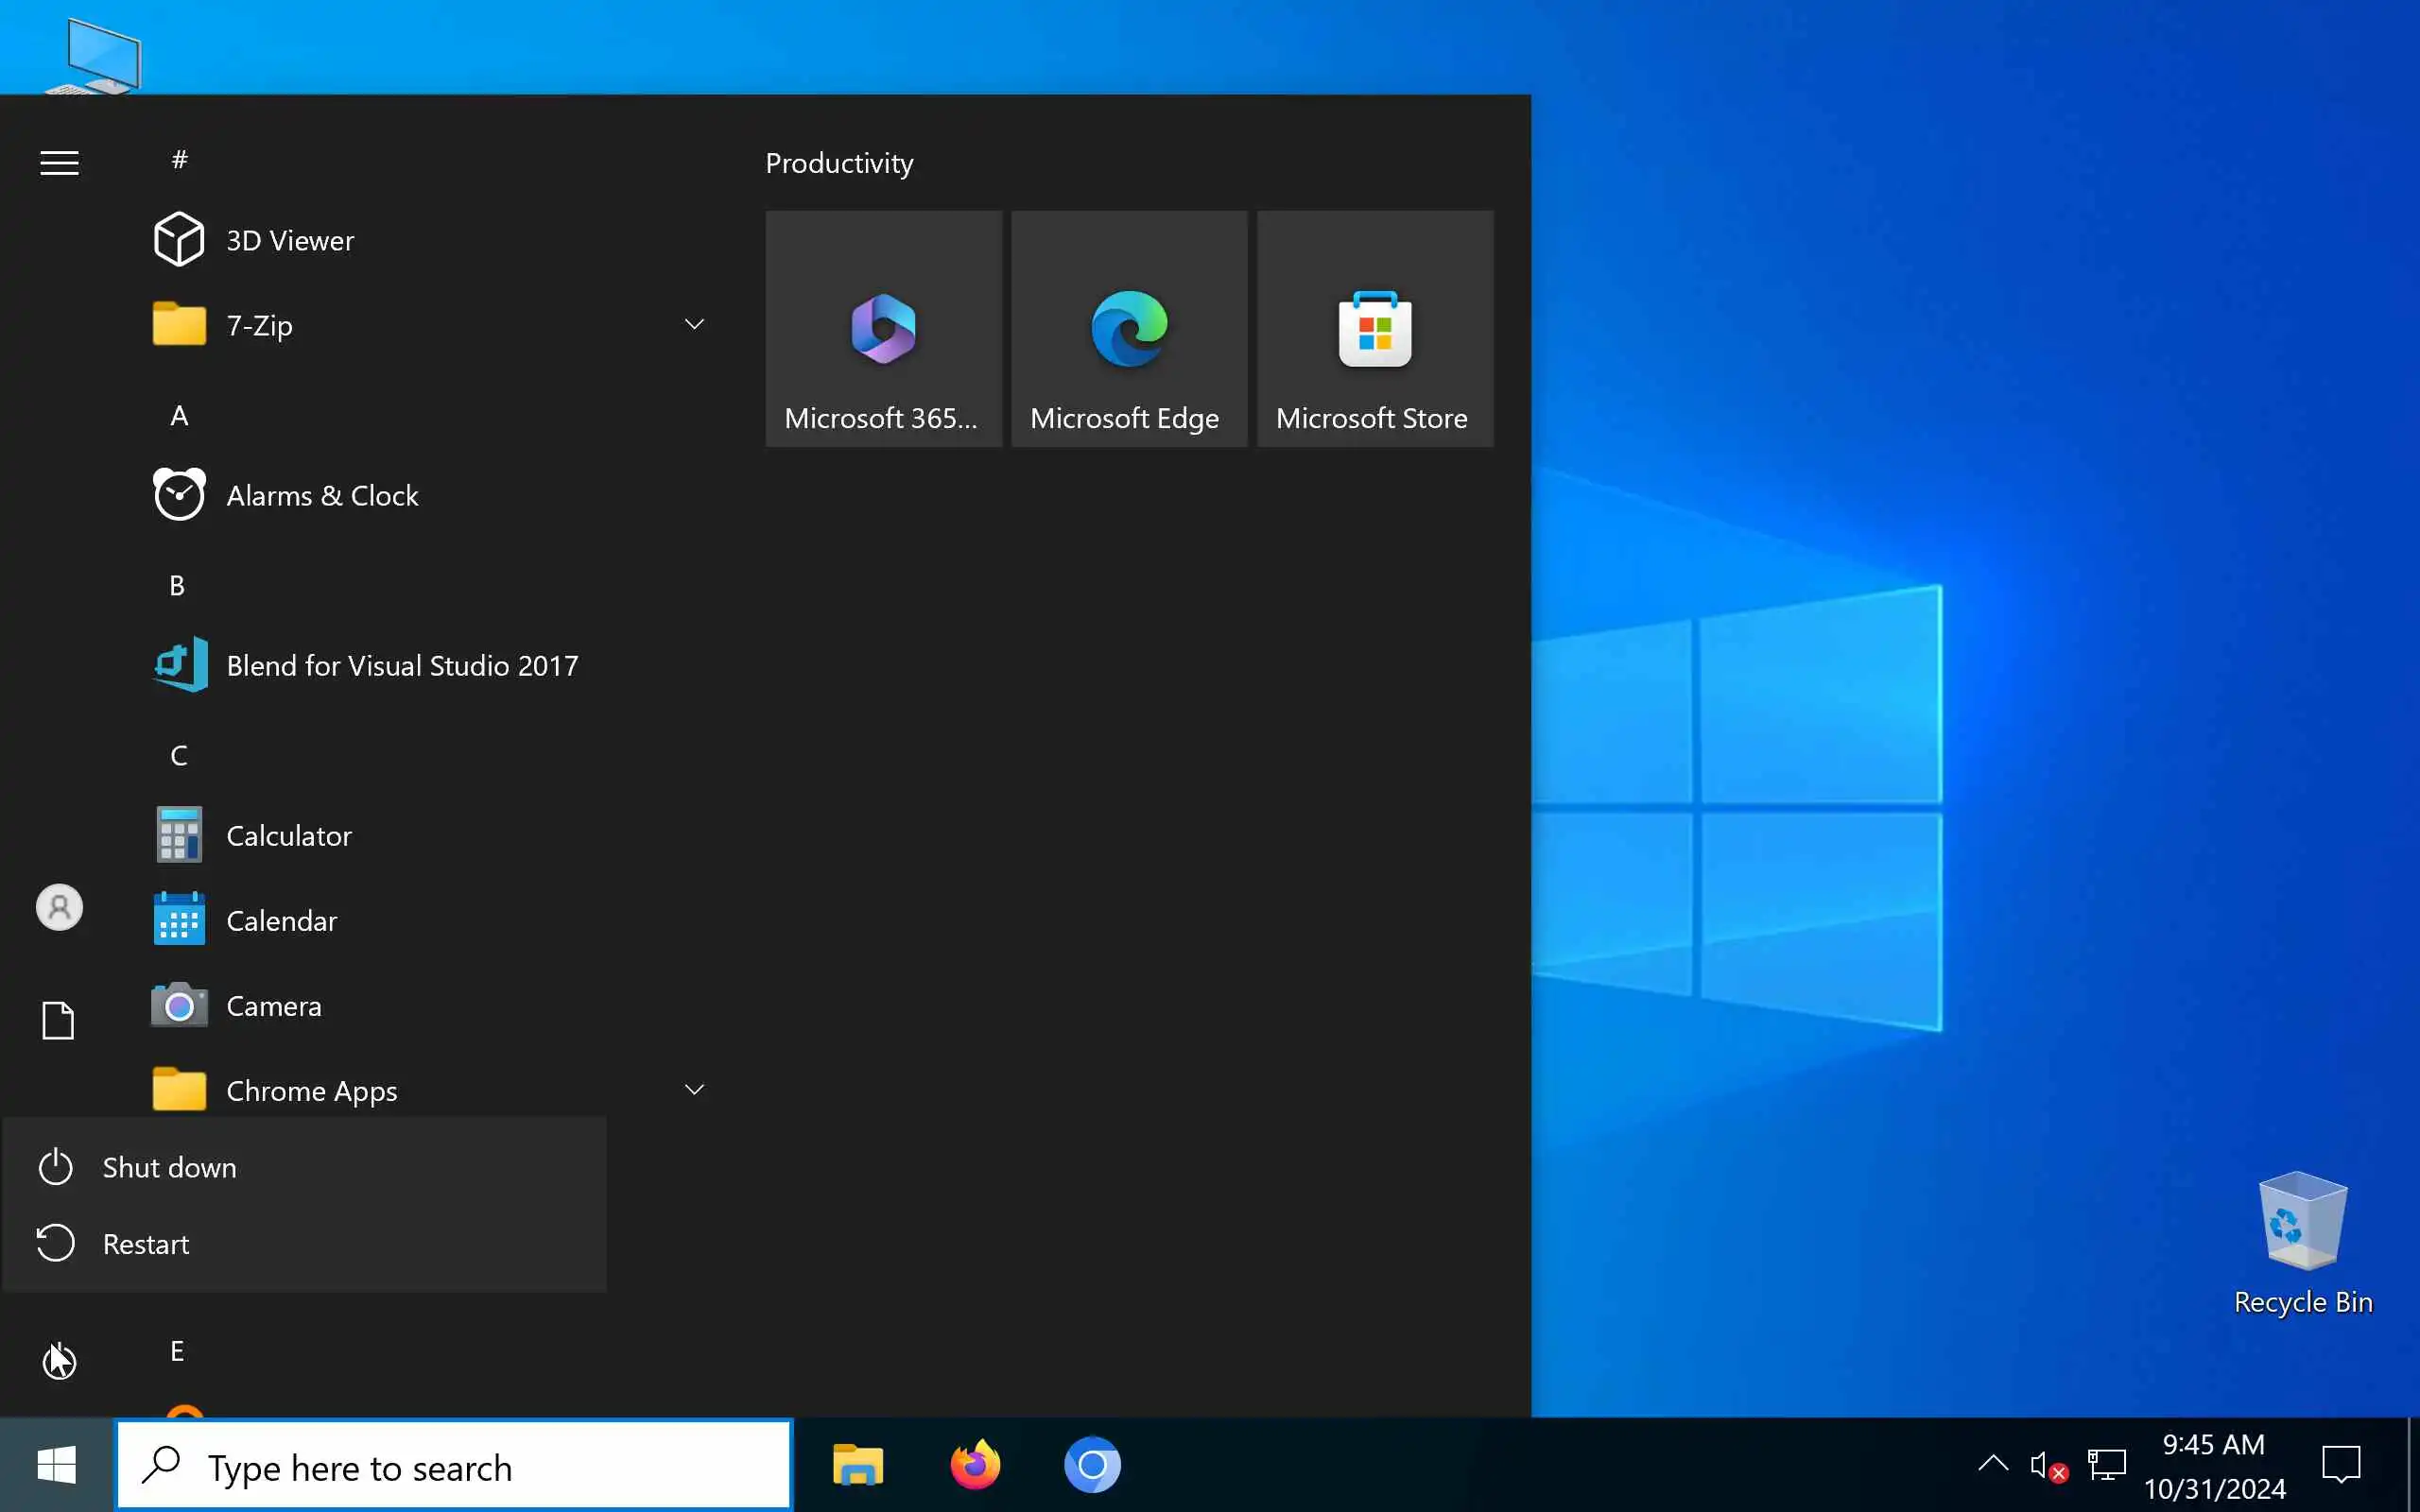Choose Shut down from the power menu
The image size is (2420, 1512).
[x=169, y=1167]
